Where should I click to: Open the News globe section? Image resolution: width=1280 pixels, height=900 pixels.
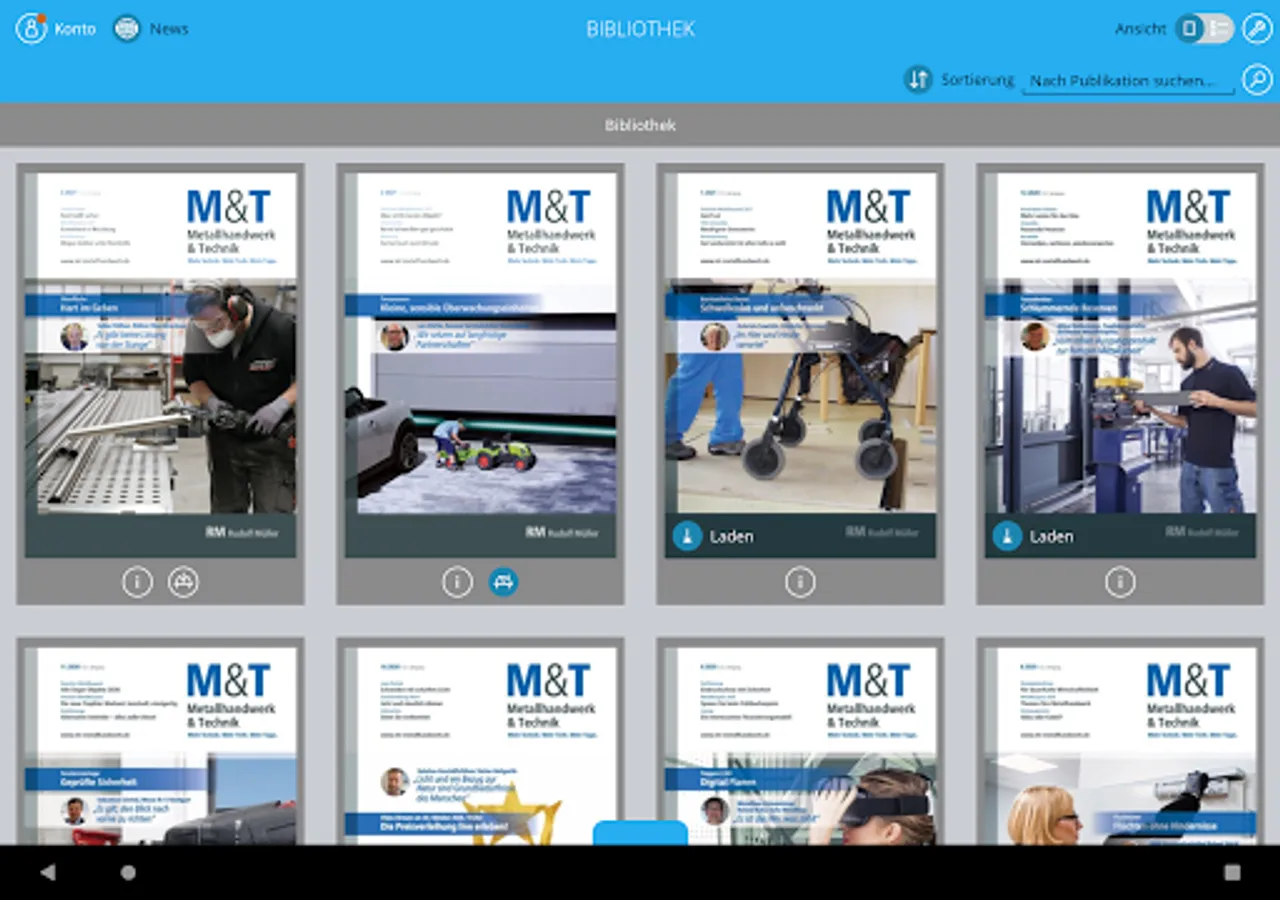click(151, 29)
